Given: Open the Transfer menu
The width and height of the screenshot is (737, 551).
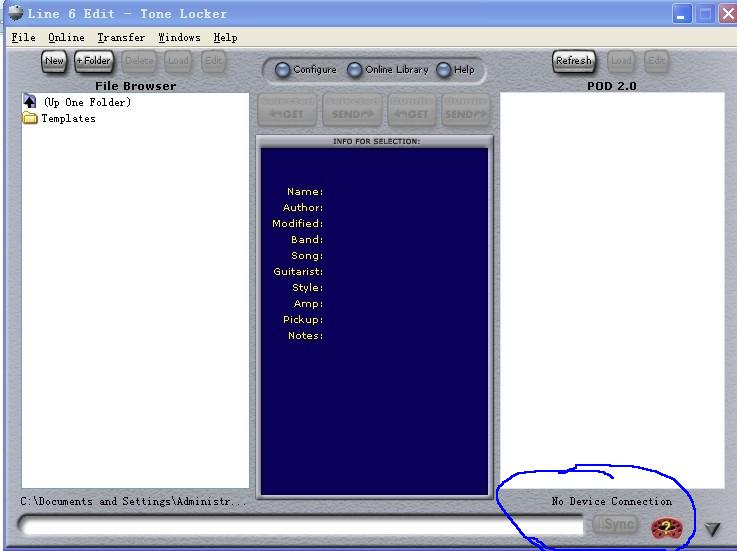Looking at the screenshot, I should click(x=121, y=38).
